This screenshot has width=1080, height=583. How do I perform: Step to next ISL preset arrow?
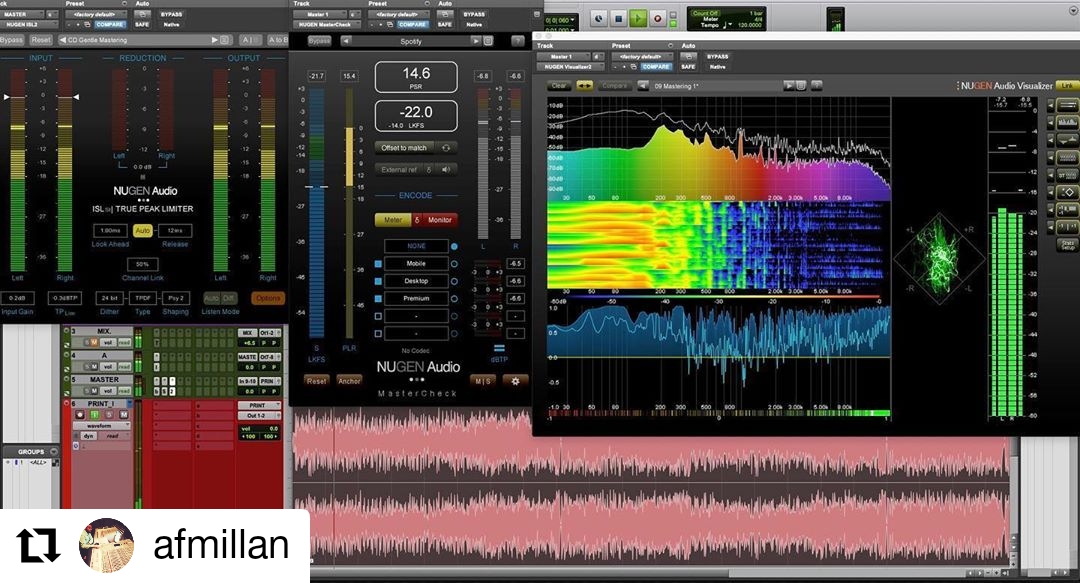coord(214,40)
